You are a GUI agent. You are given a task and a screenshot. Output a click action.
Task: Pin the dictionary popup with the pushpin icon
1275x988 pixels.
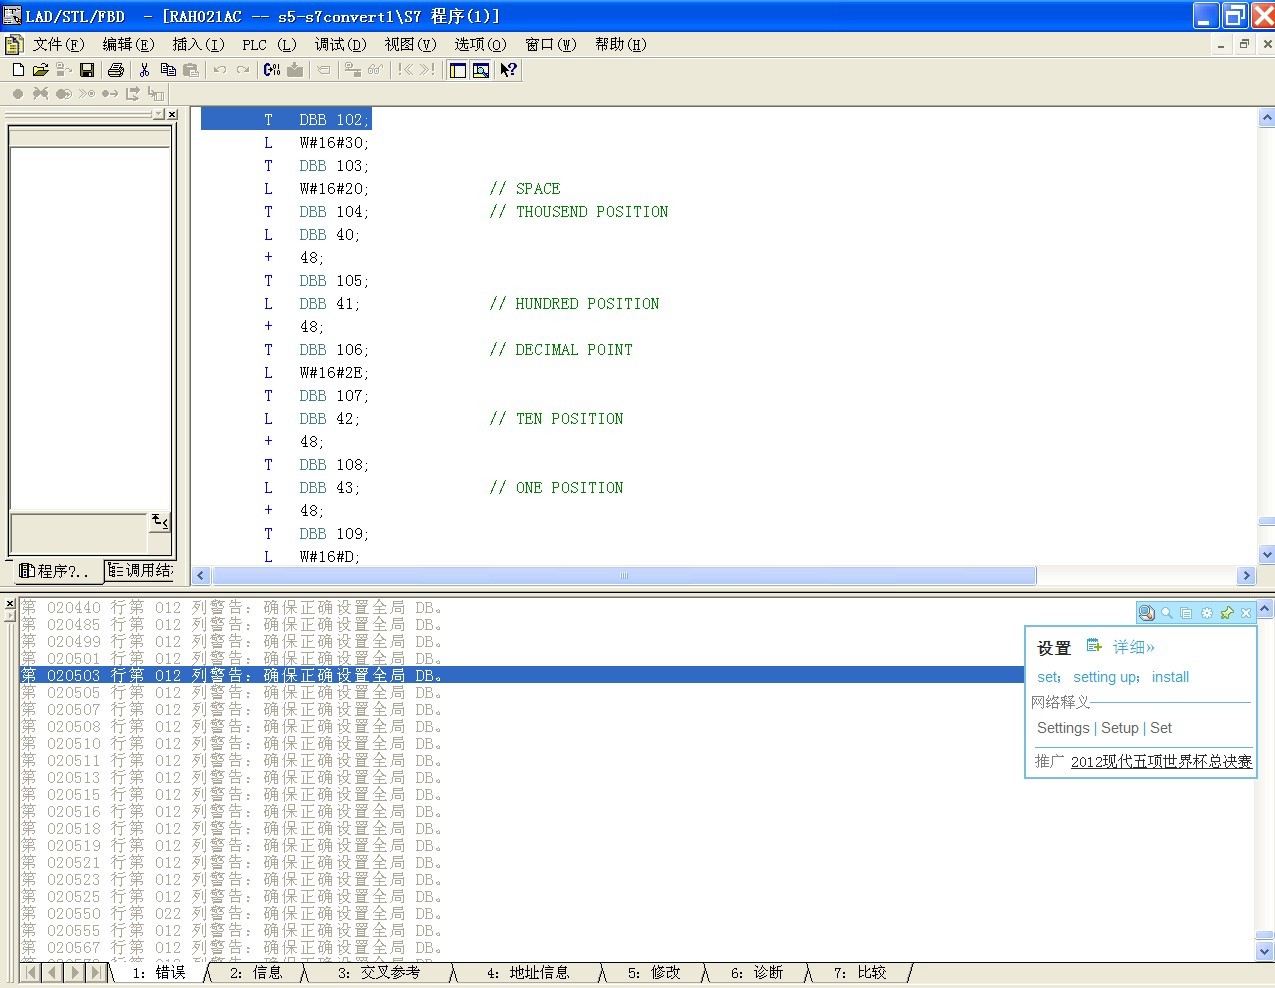coord(1226,613)
